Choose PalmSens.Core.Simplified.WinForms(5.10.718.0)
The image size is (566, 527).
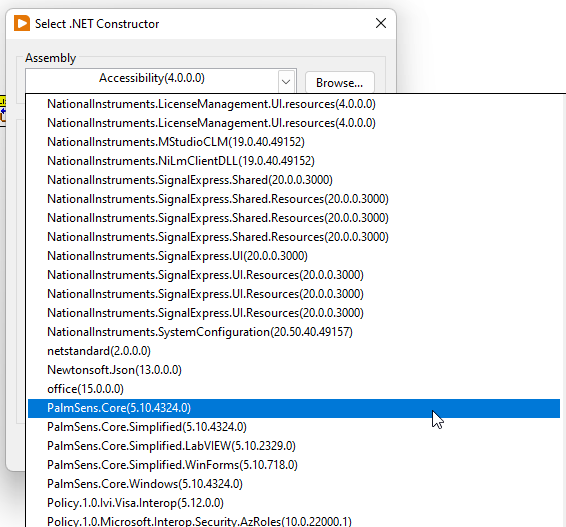[294, 465]
